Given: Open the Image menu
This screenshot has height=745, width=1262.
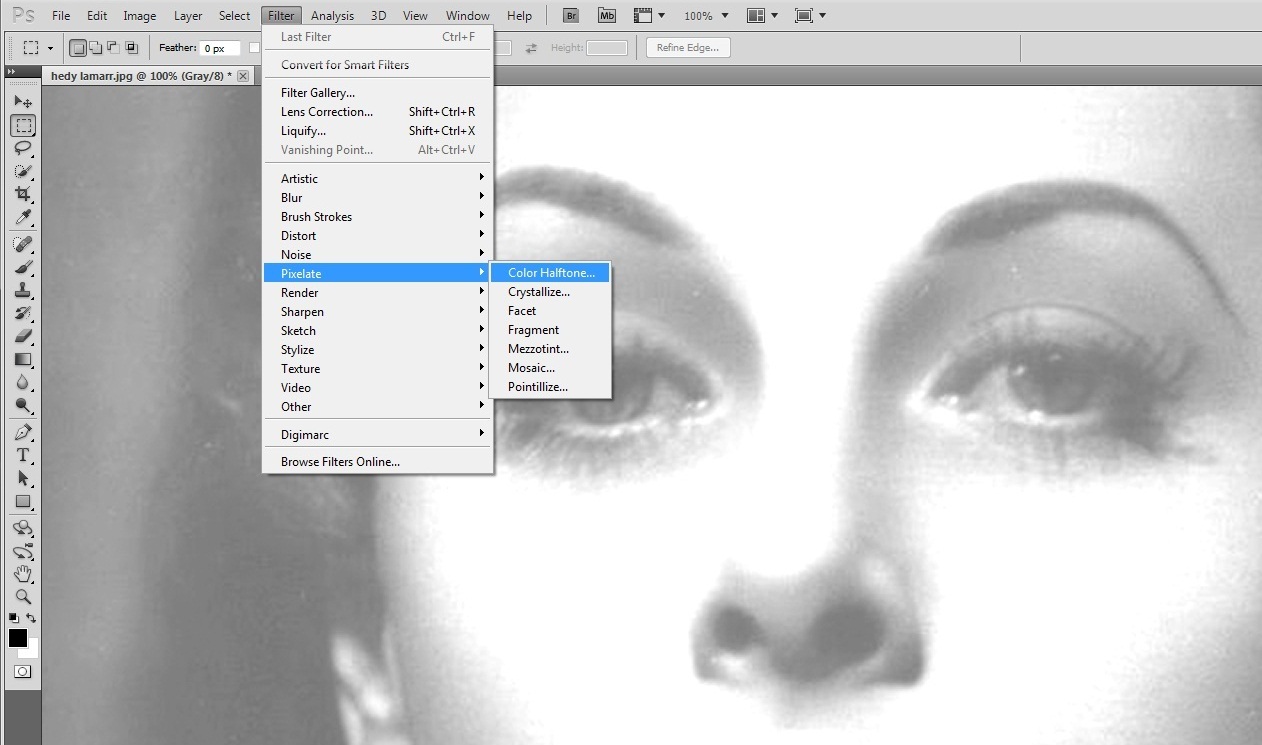Looking at the screenshot, I should [139, 16].
